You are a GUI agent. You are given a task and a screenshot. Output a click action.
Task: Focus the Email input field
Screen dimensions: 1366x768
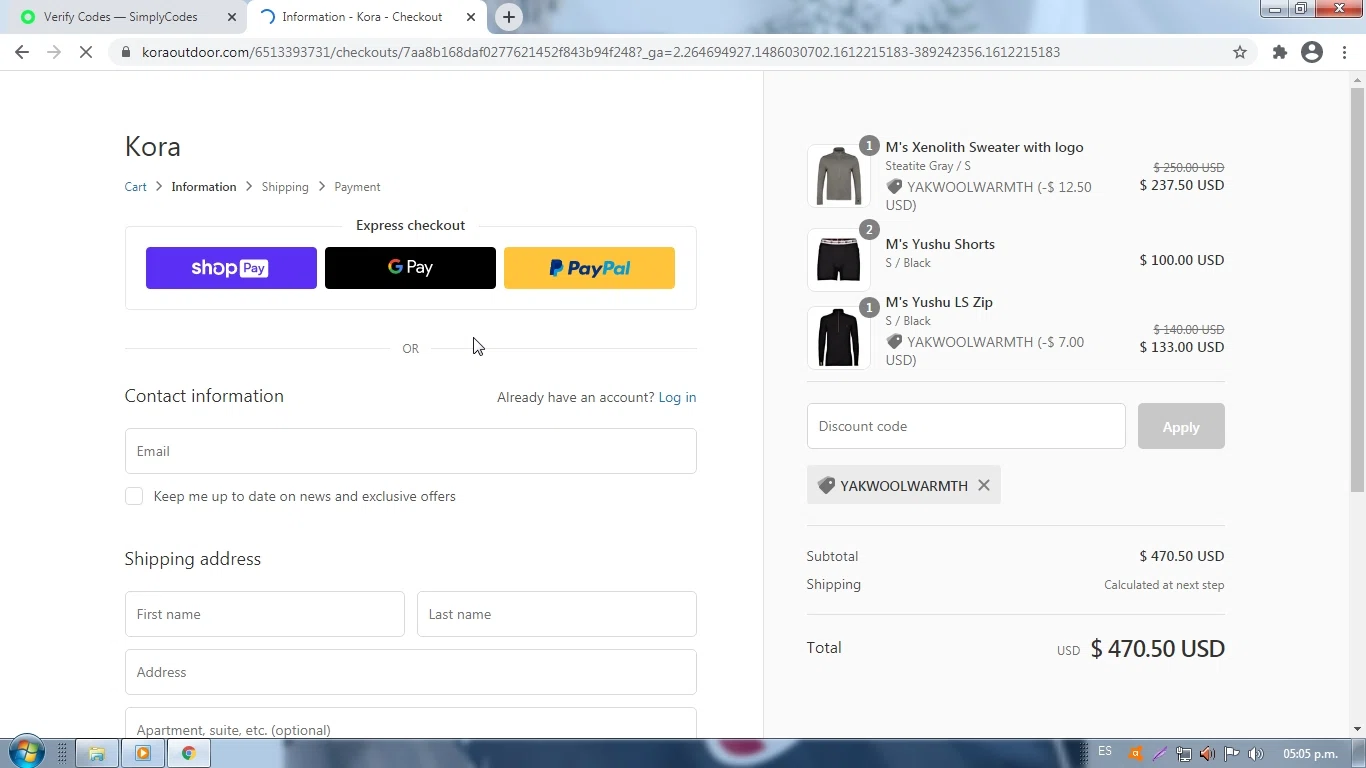(x=410, y=451)
